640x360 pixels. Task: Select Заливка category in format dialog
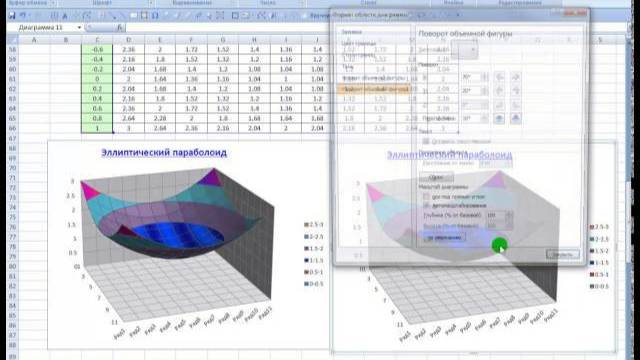(x=352, y=32)
